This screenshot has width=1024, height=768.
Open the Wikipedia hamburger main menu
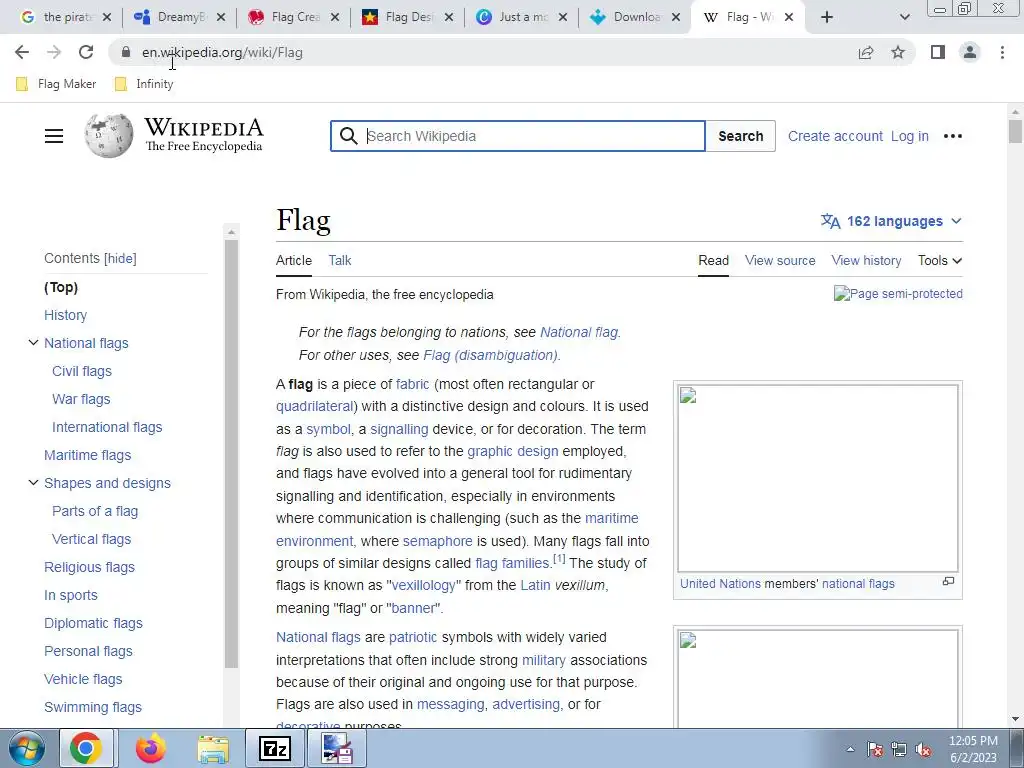pos(54,136)
